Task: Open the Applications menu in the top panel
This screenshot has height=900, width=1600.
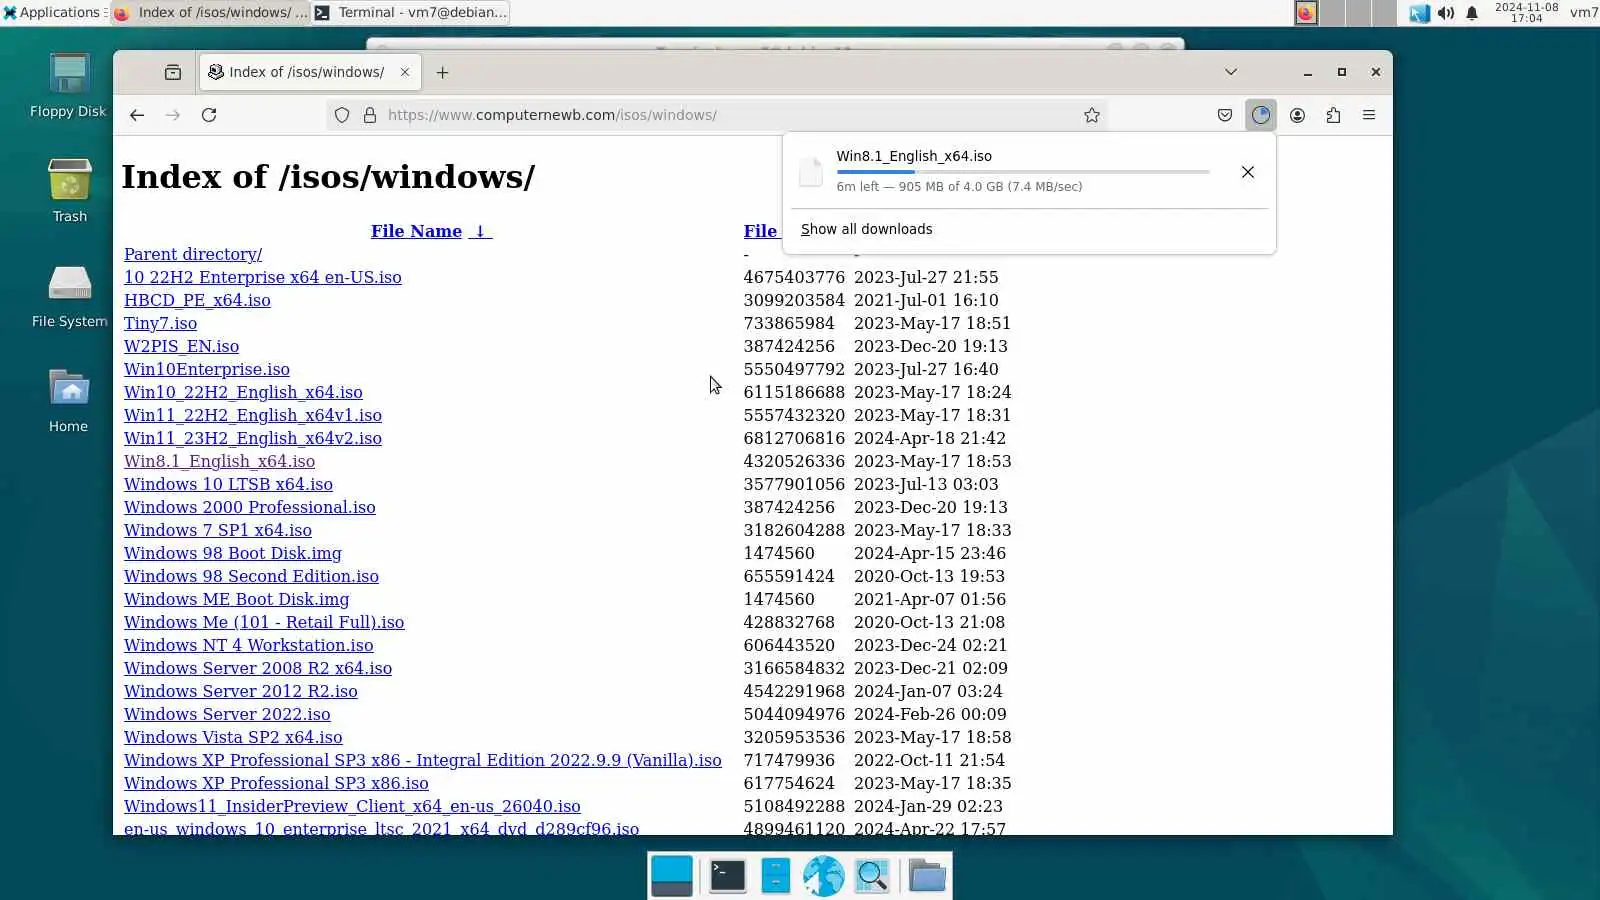Action: [x=52, y=12]
